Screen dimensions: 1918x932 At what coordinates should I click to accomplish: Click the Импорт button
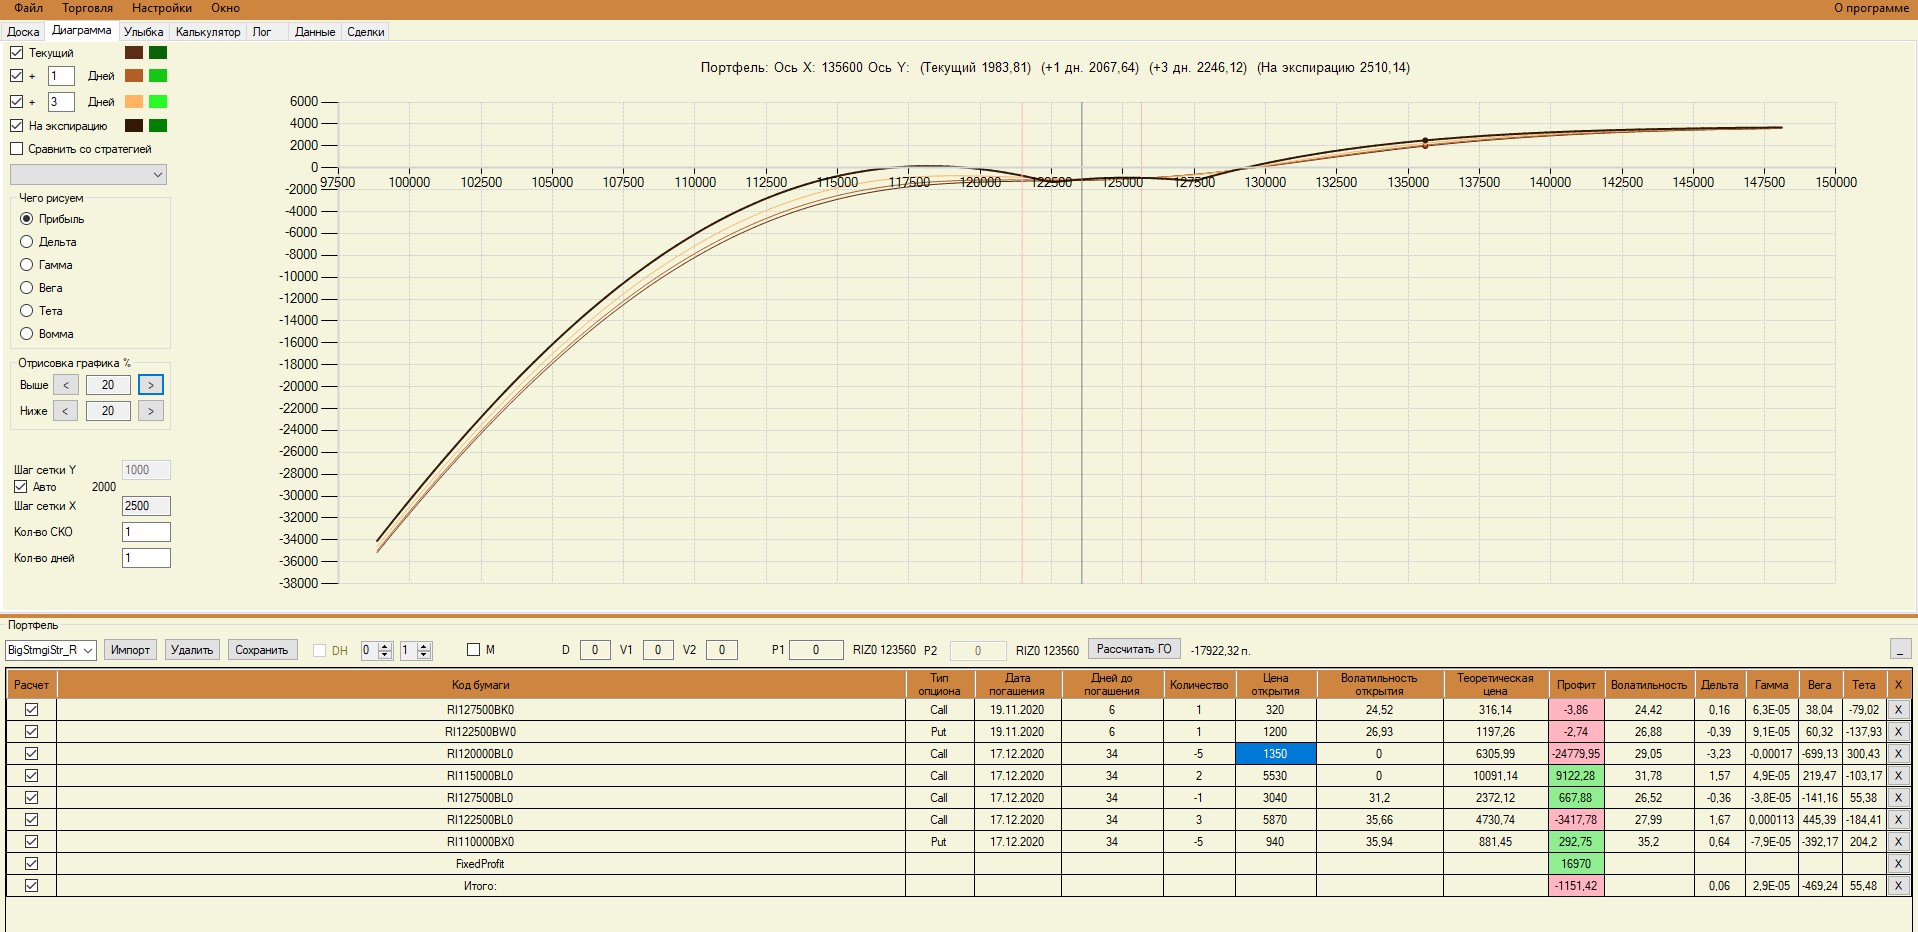pyautogui.click(x=130, y=650)
